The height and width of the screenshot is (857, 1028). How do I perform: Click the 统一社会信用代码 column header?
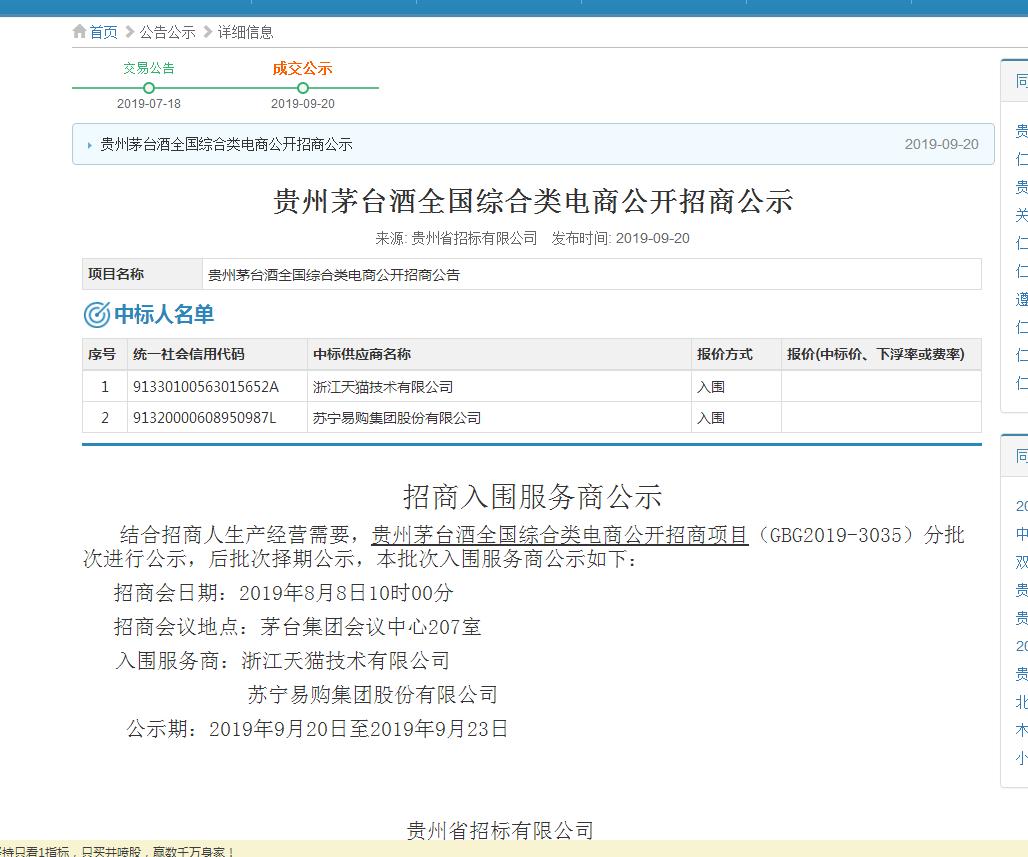click(x=217, y=354)
